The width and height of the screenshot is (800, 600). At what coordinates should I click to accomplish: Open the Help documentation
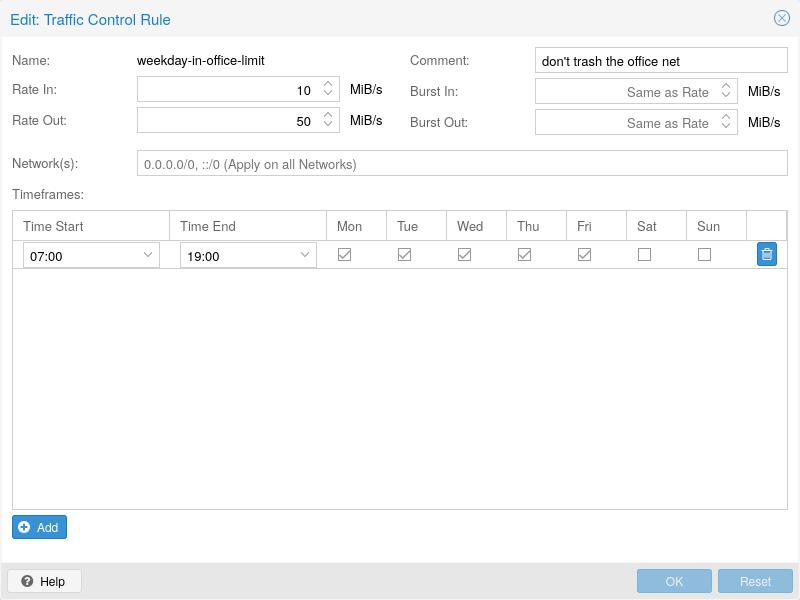[44, 581]
